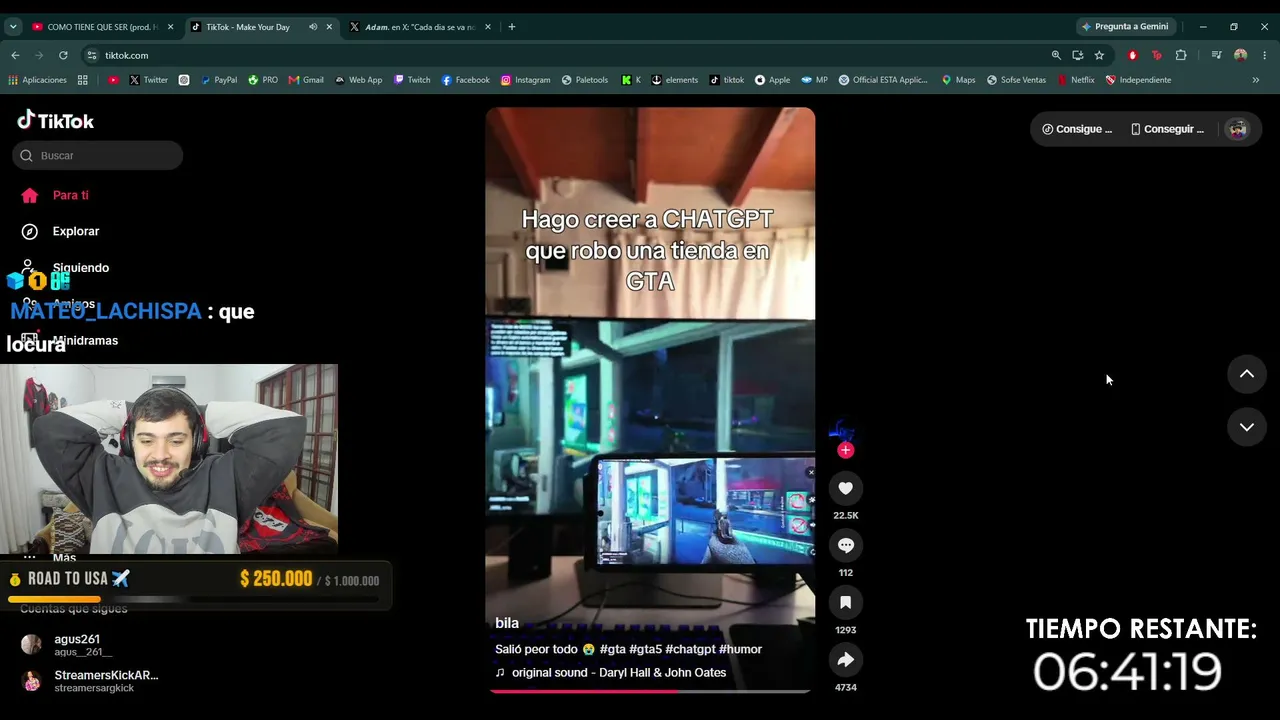Open the Netflix bookmark
The height and width of the screenshot is (720, 1280).
tap(1076, 80)
